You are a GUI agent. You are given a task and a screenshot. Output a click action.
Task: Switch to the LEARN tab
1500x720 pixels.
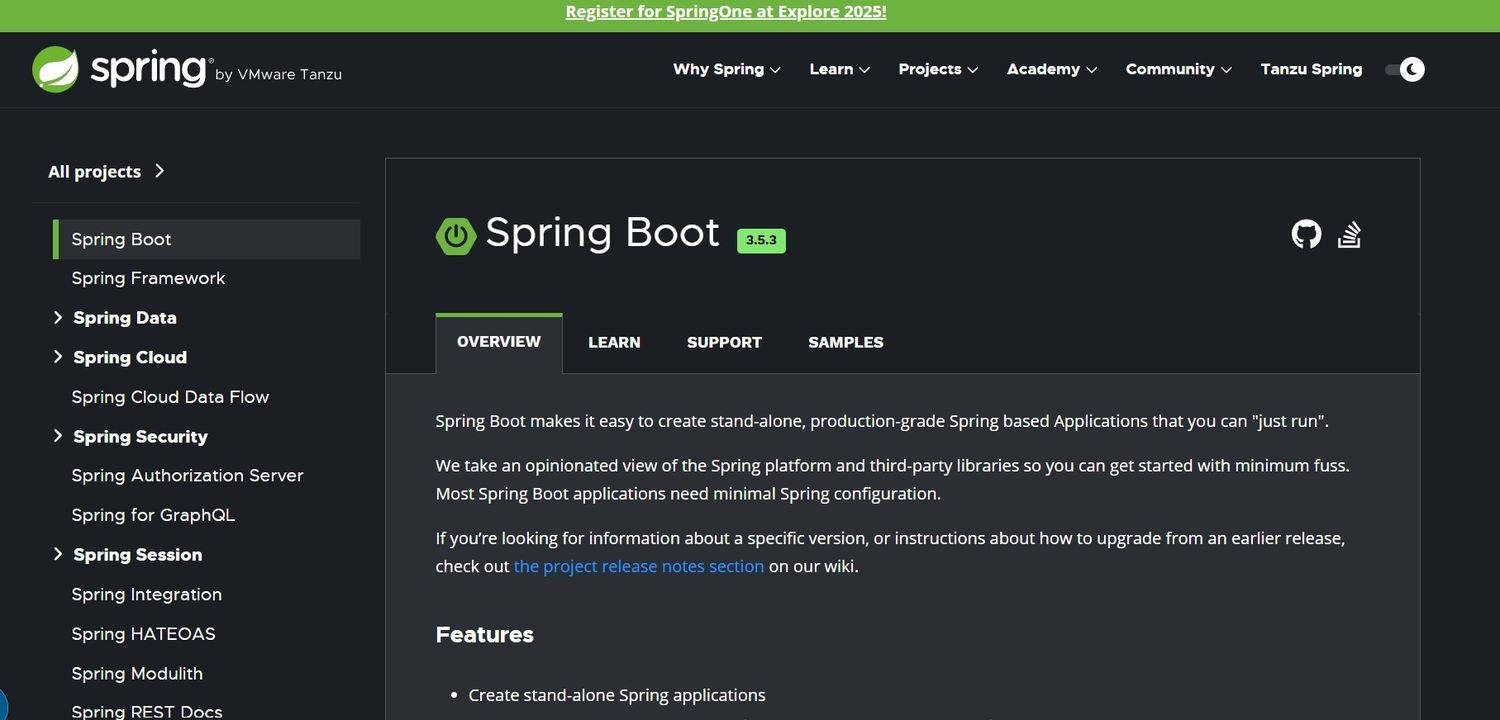point(614,342)
